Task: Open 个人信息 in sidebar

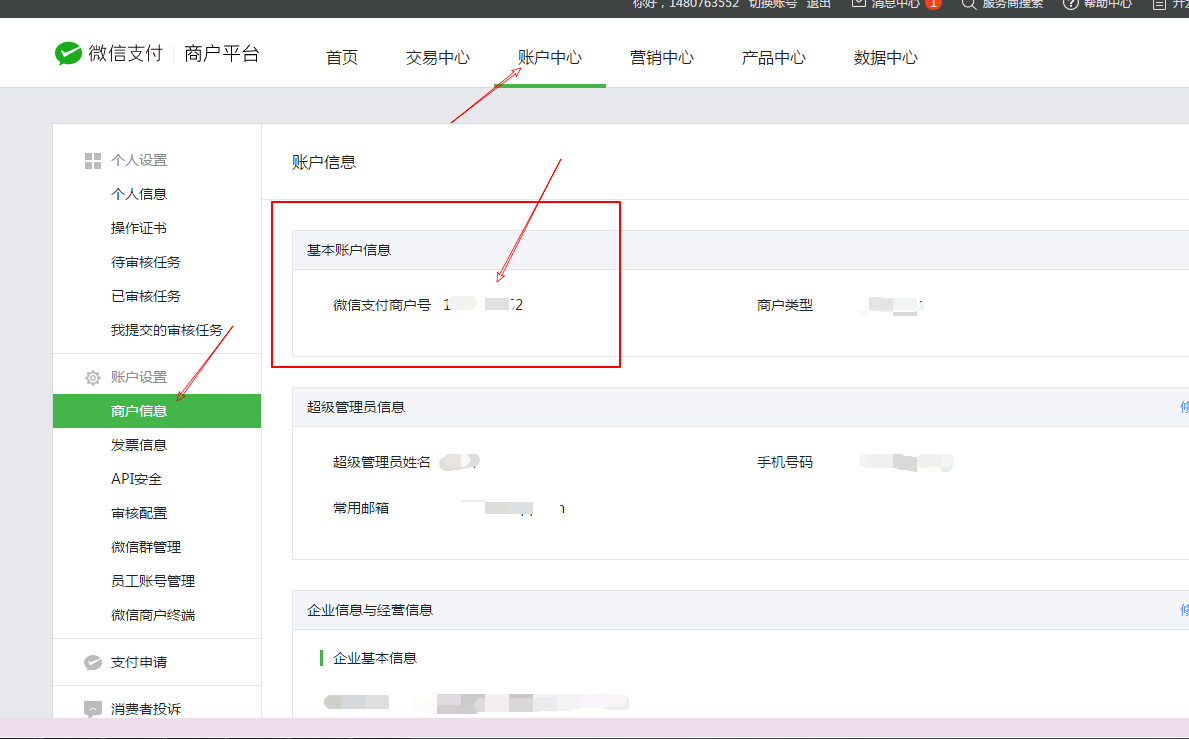Action: [139, 194]
